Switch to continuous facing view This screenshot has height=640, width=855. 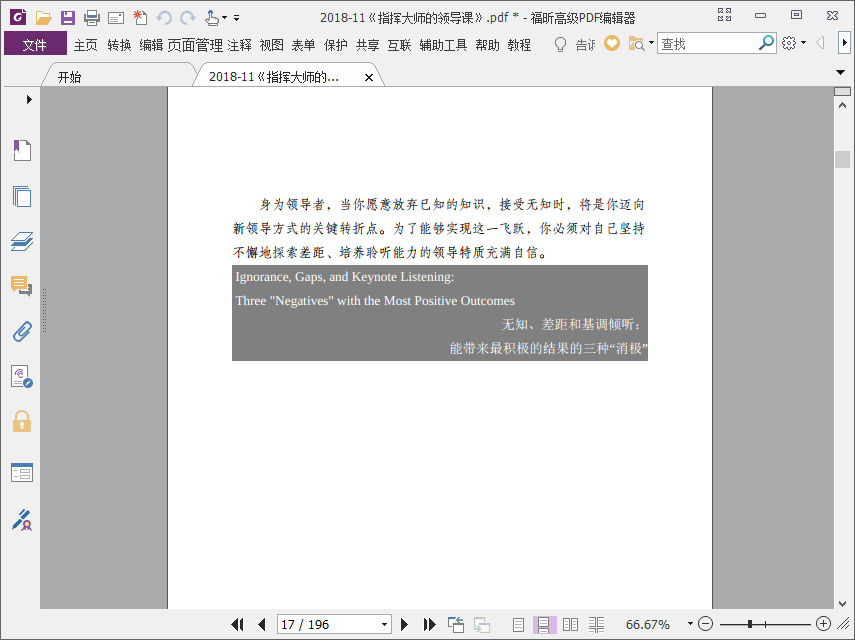pos(596,625)
